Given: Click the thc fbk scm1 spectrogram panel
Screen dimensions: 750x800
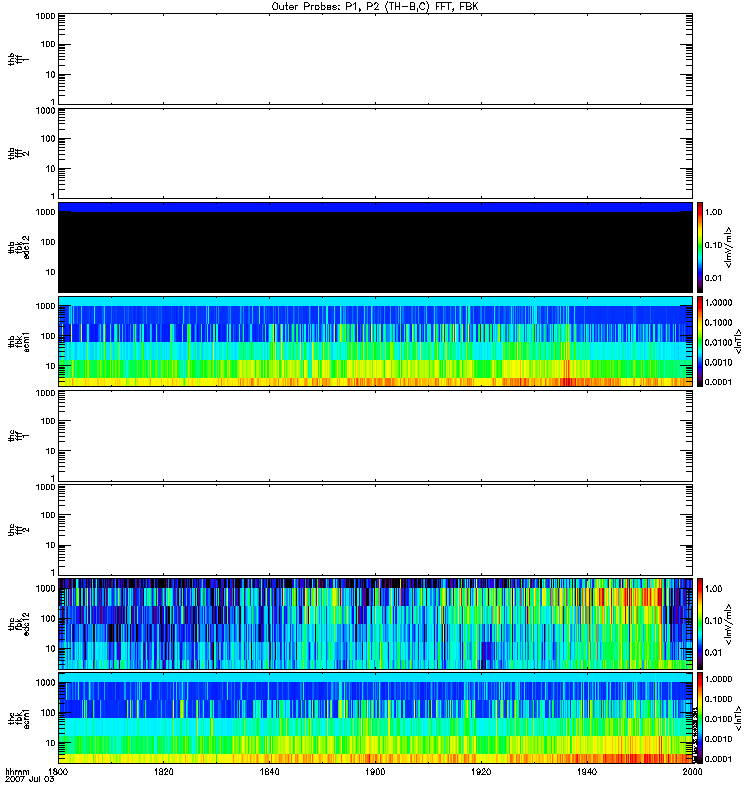Looking at the screenshot, I should coord(375,718).
